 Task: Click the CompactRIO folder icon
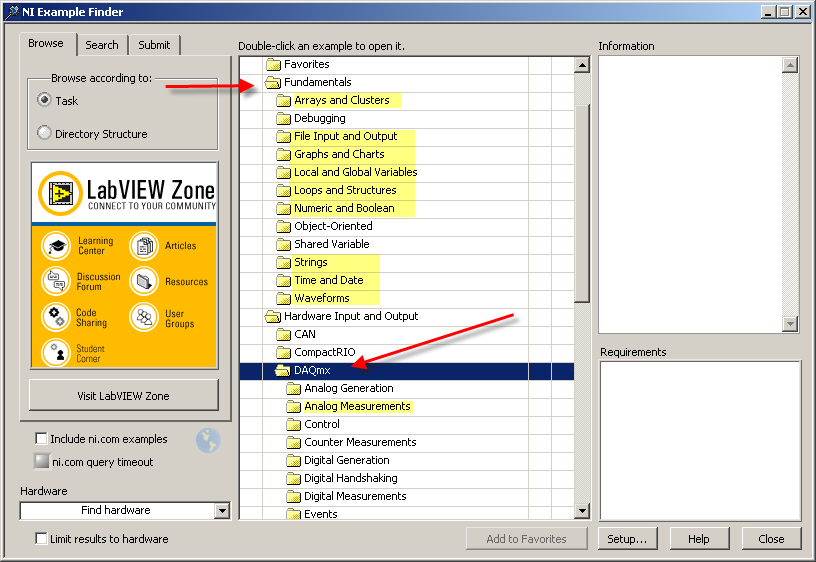[x=284, y=352]
